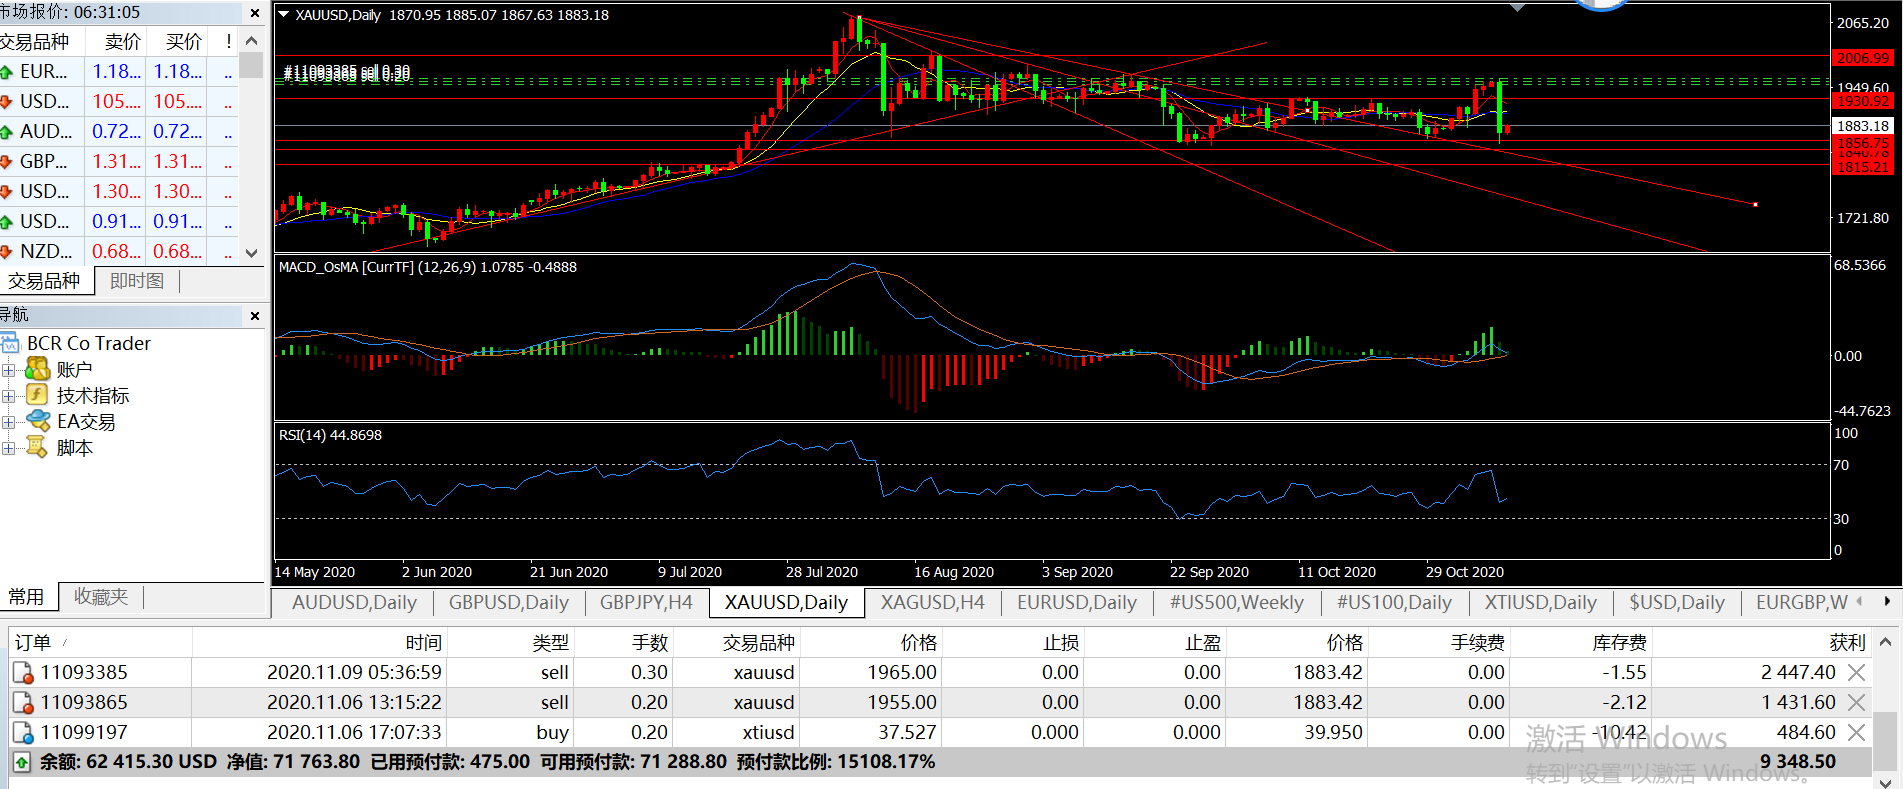Open the XAUUSD chart title dropdown triangle
Image resolution: width=1903 pixels, height=789 pixels.
coord(284,15)
